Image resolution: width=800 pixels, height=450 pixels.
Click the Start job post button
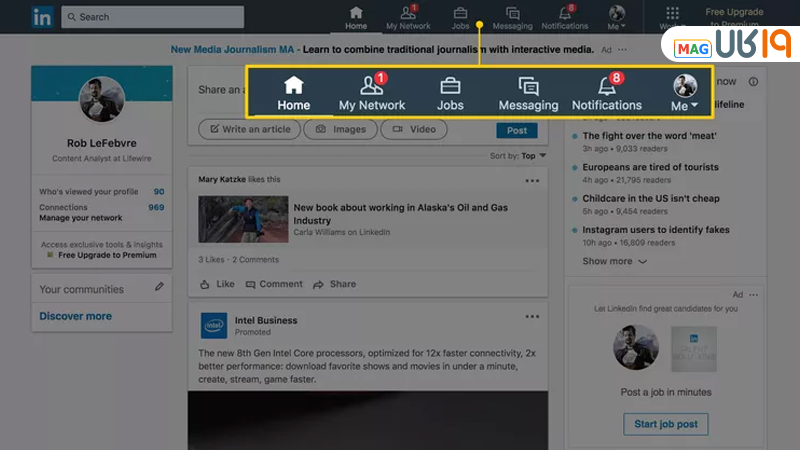point(665,424)
